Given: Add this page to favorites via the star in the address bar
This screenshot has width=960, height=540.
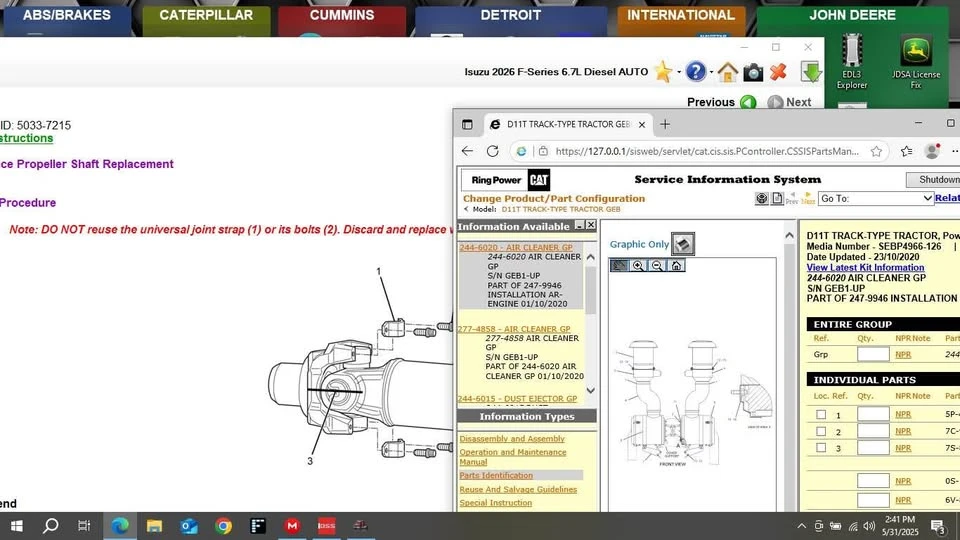Looking at the screenshot, I should click(876, 151).
